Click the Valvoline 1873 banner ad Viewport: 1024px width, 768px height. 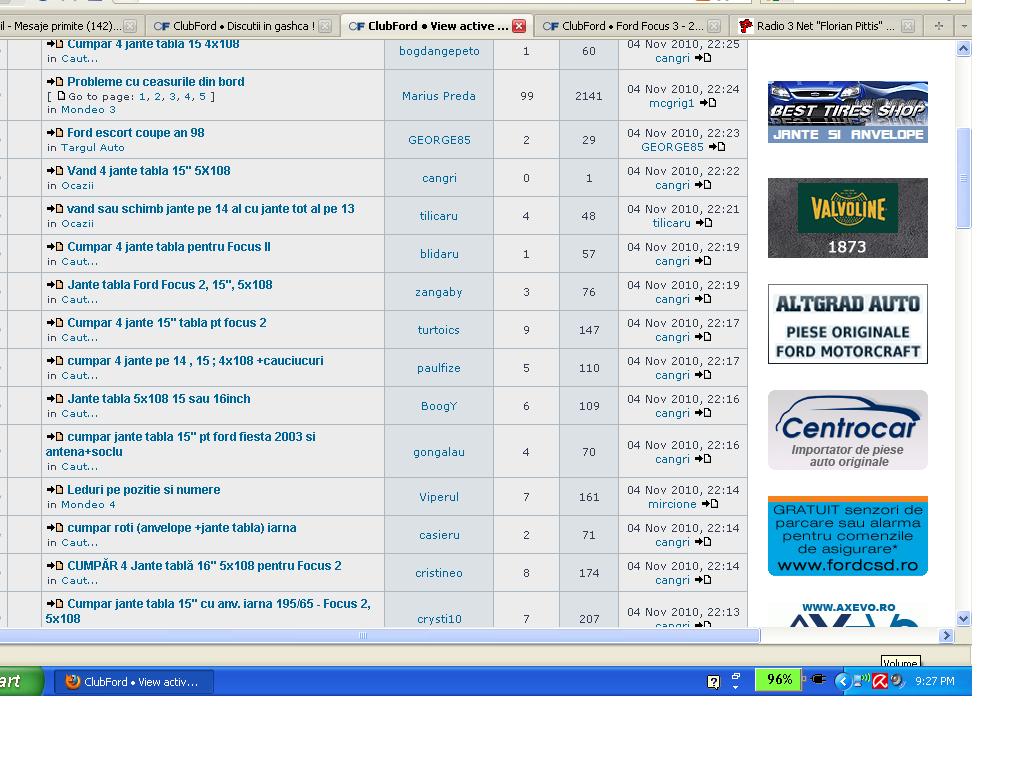847,218
